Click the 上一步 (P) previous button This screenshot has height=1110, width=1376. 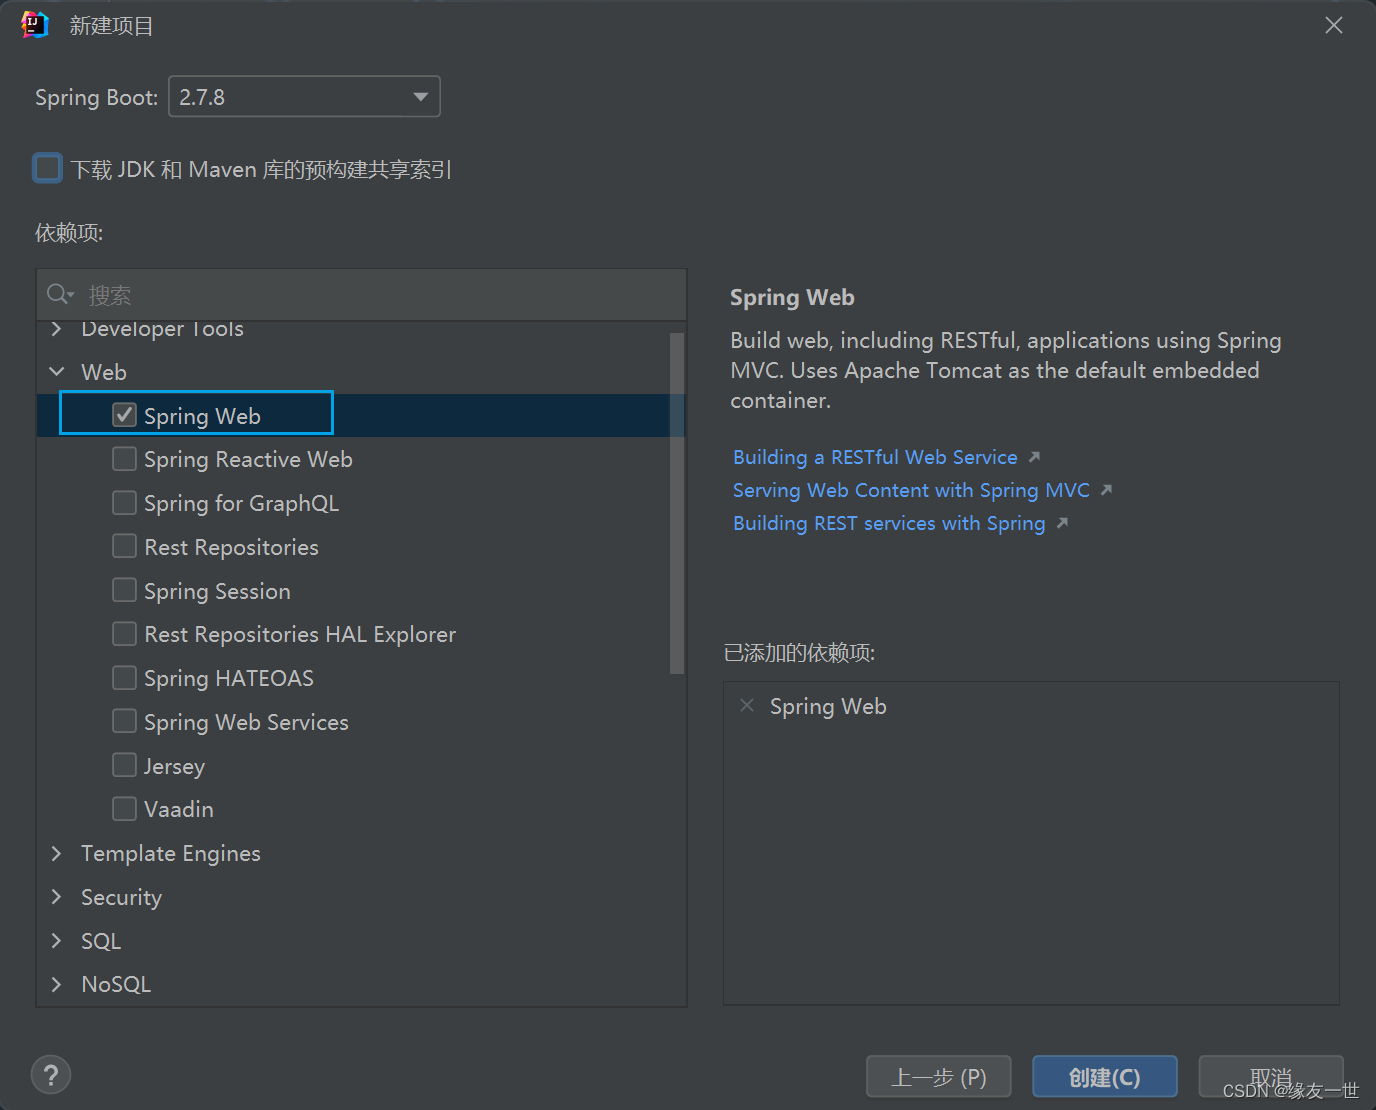938,1077
